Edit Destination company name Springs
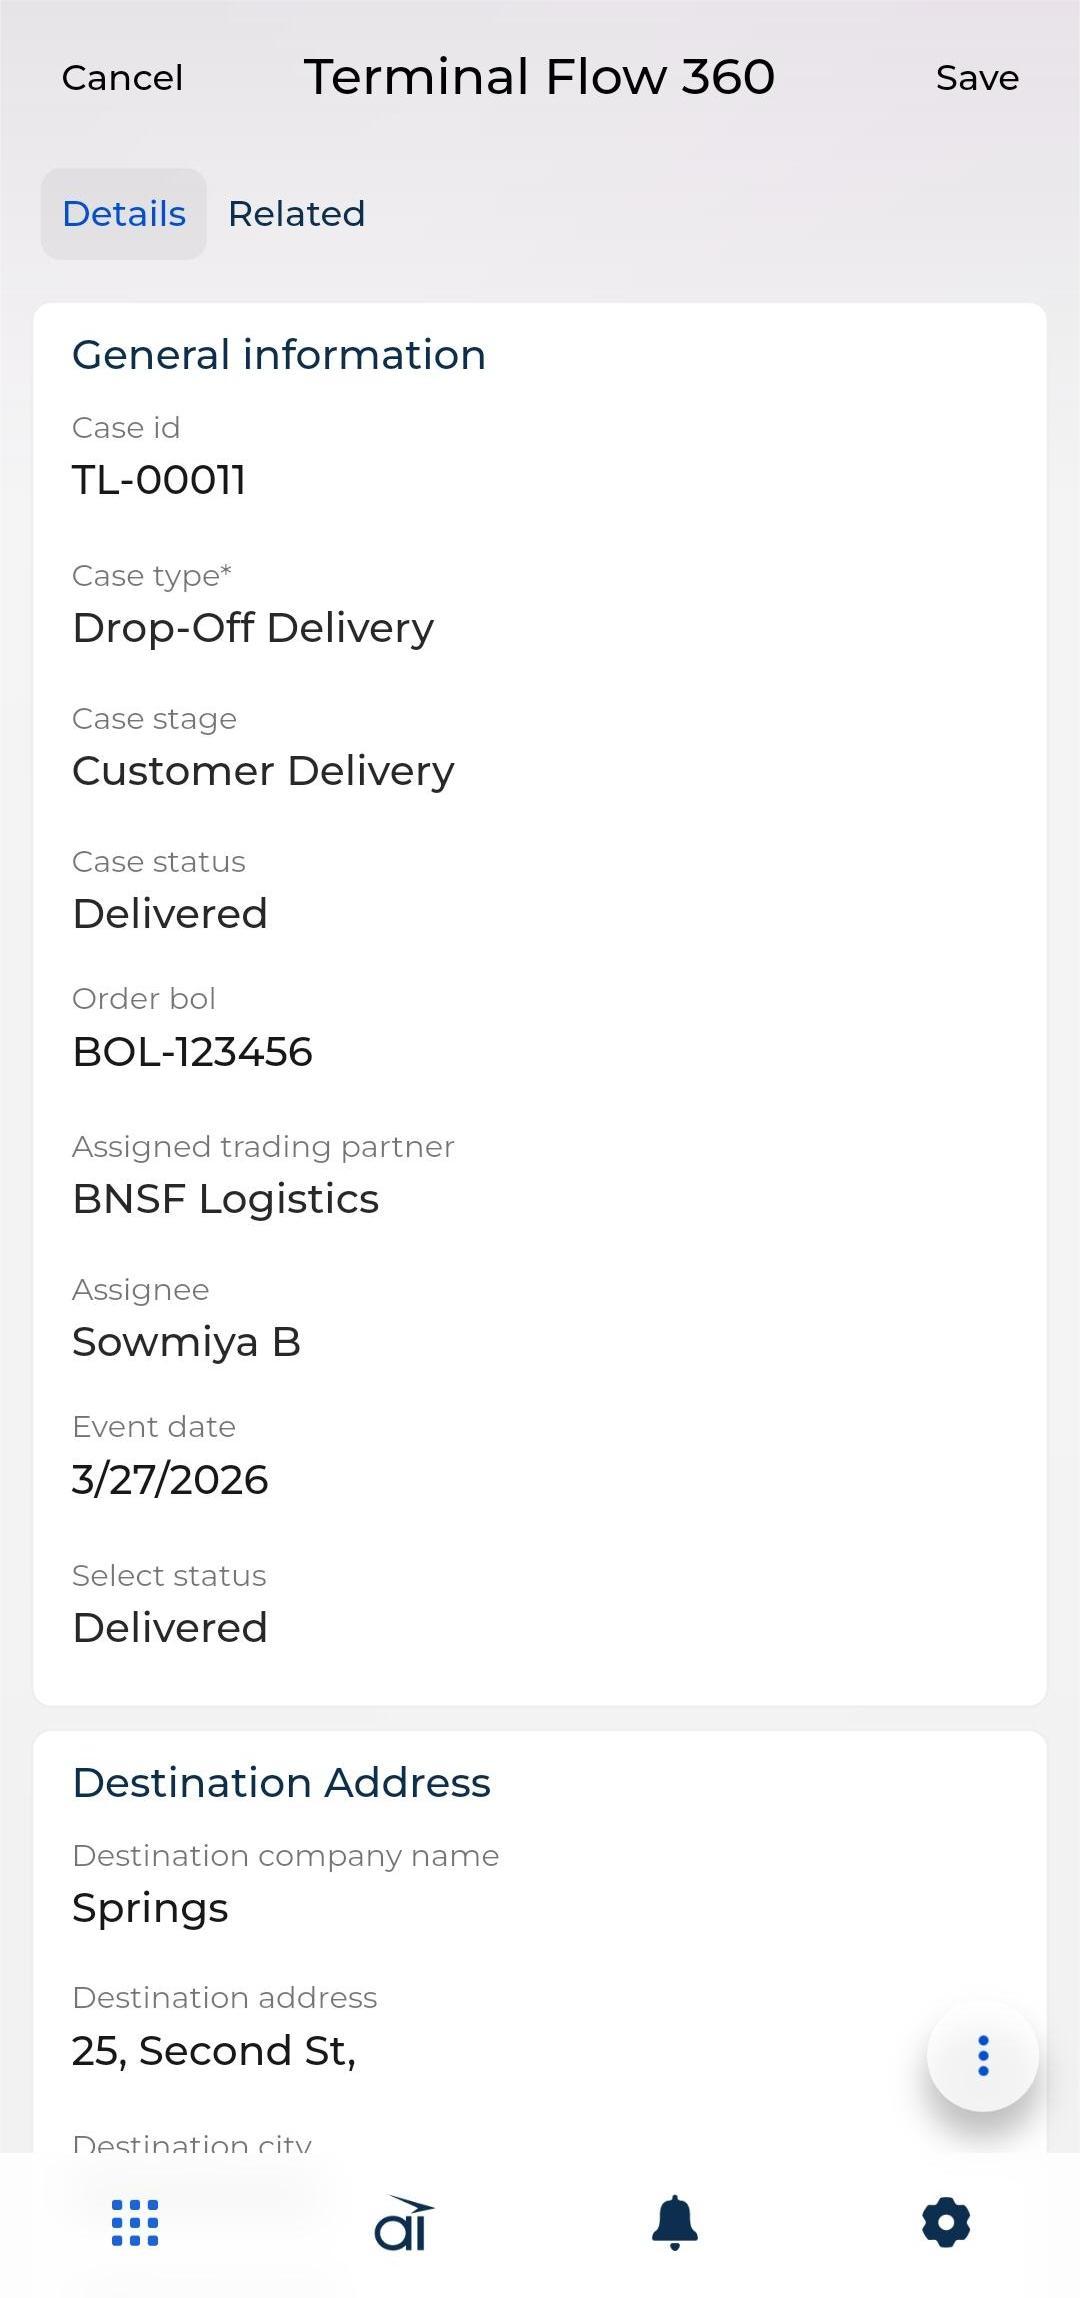 [150, 1908]
